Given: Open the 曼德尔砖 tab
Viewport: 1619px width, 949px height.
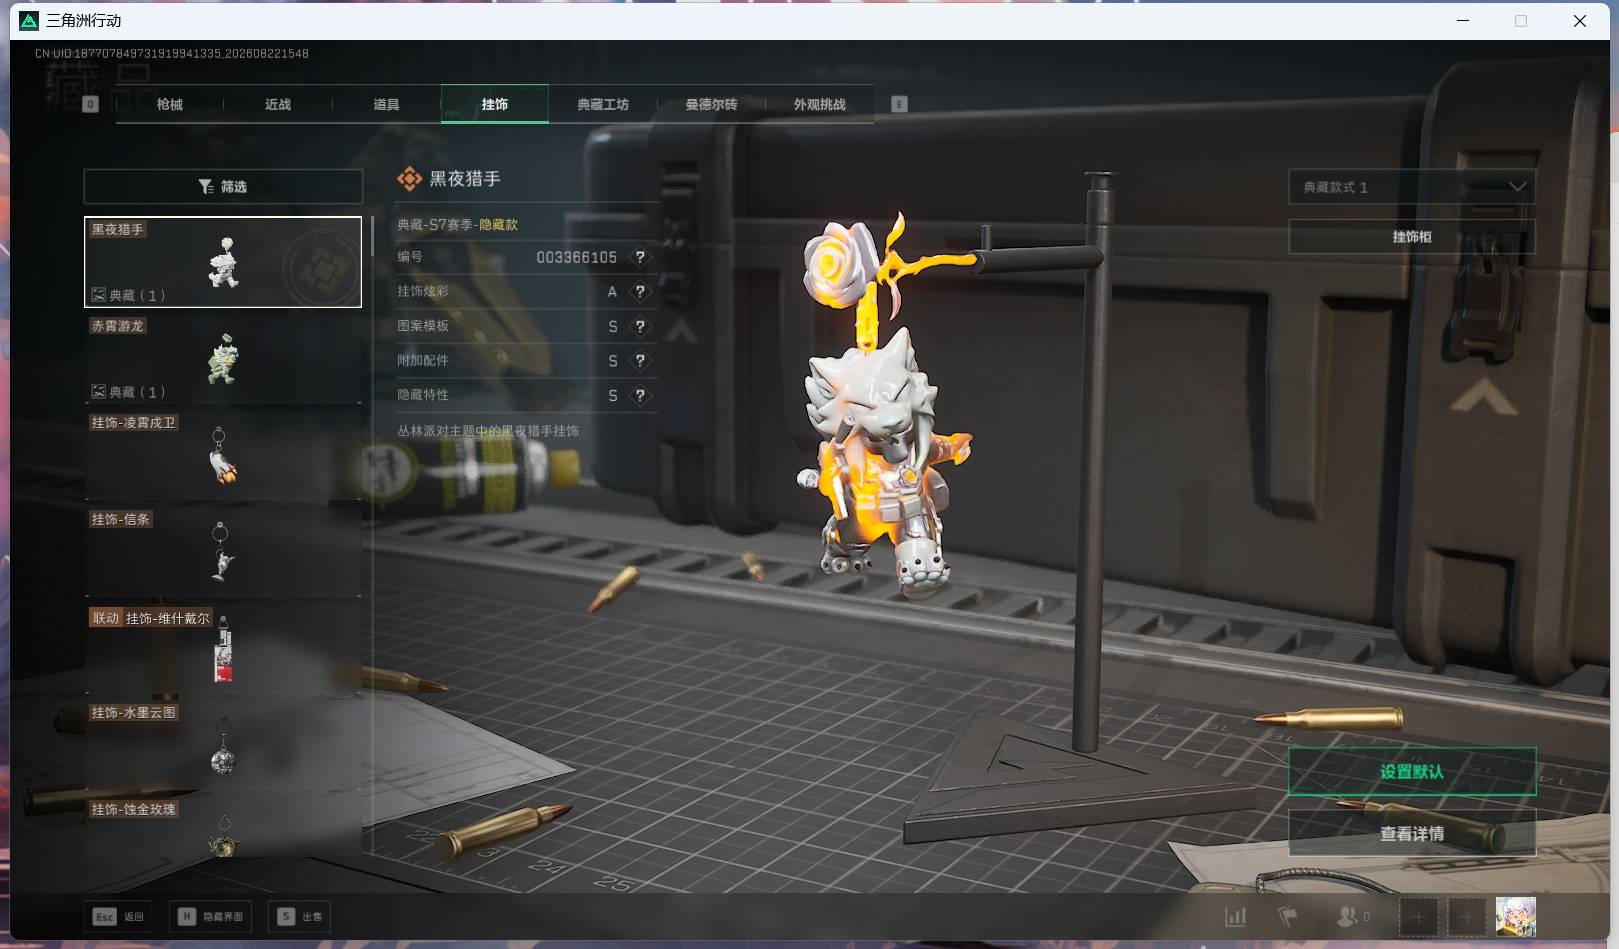Looking at the screenshot, I should pyautogui.click(x=711, y=104).
